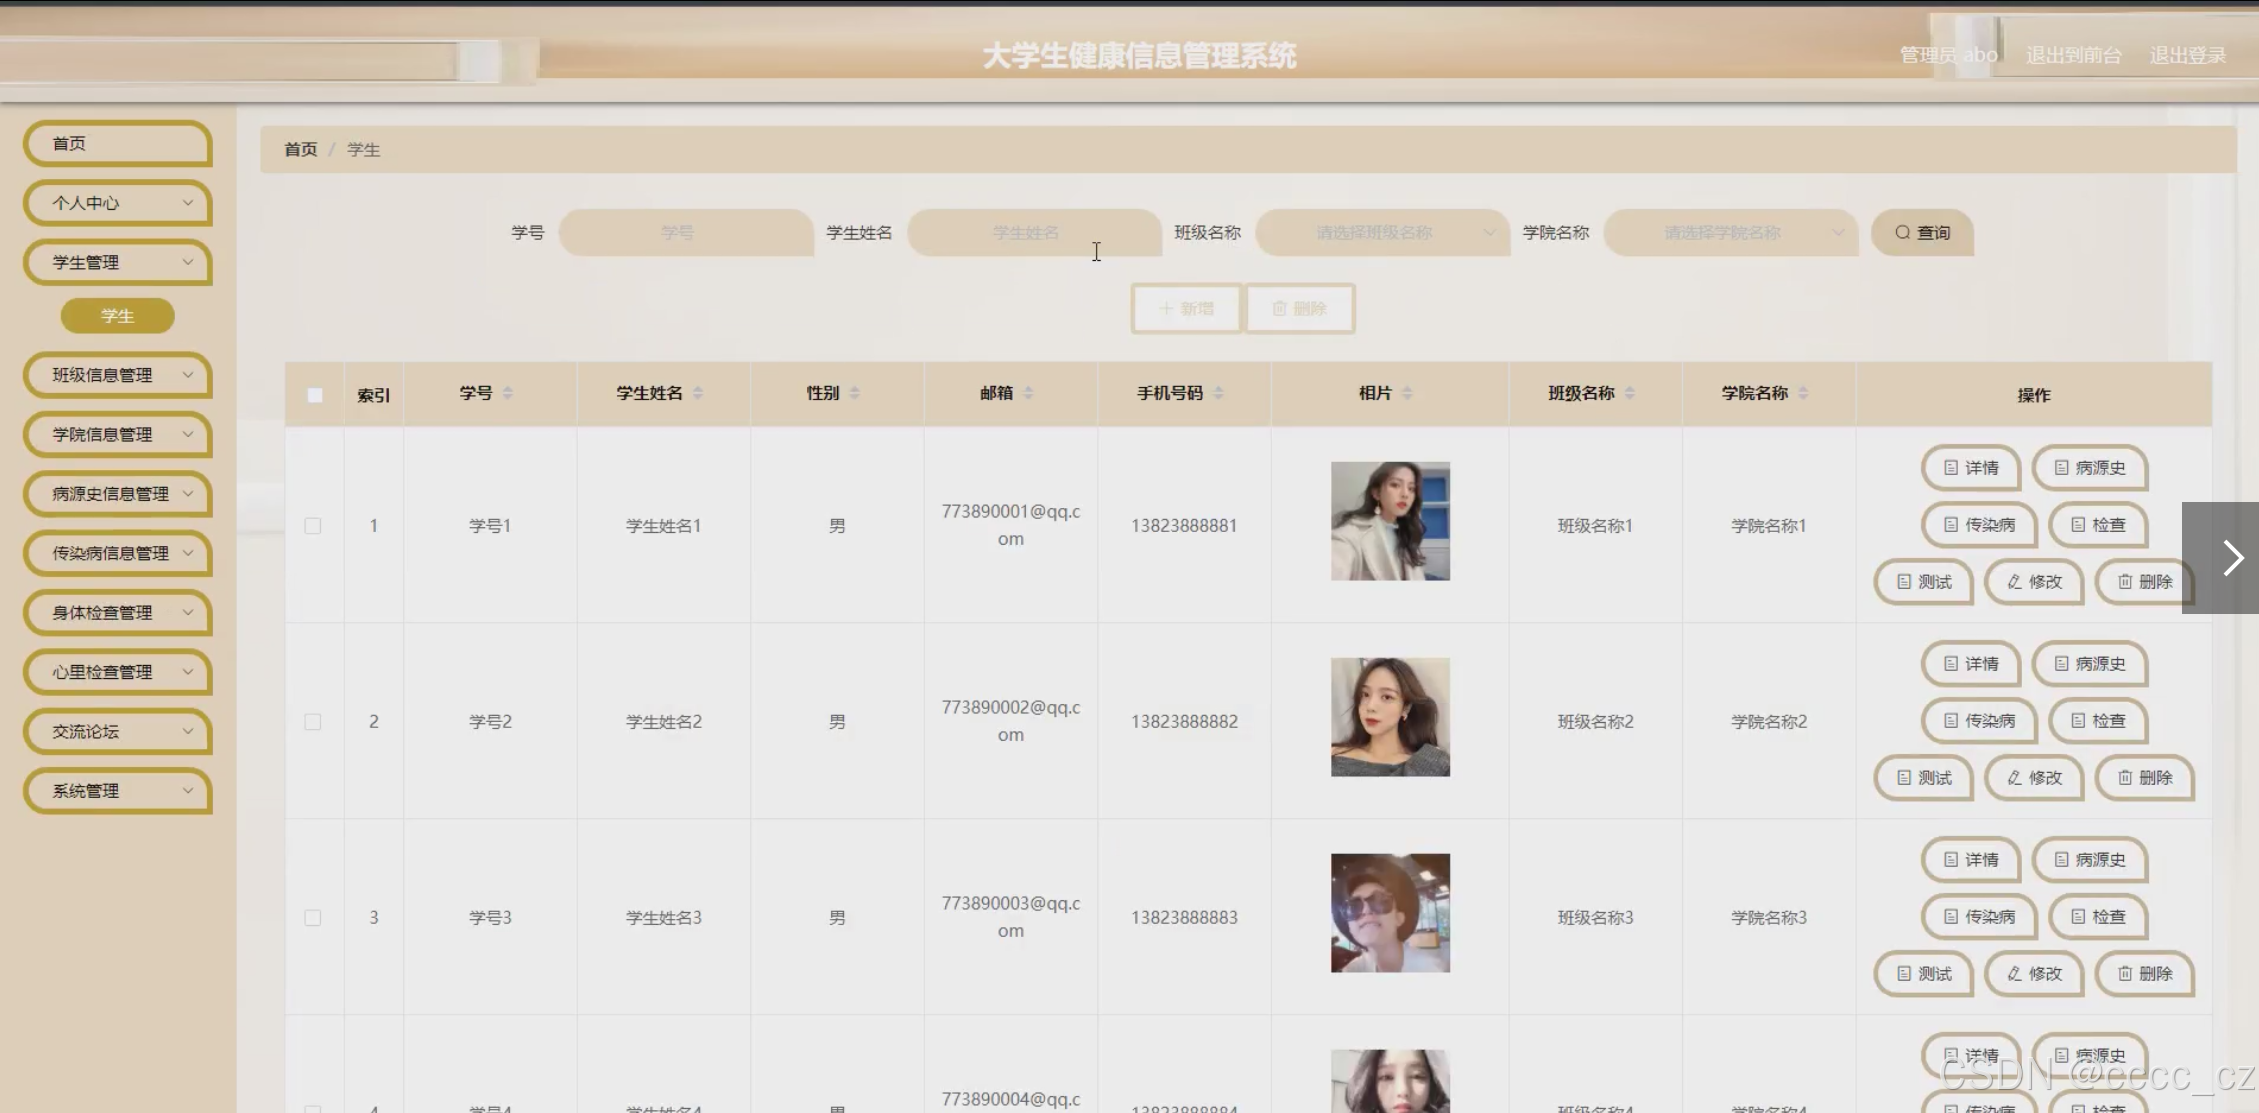Click the 新增 plus add button
Viewport: 2259px width, 1113px height.
click(1186, 309)
